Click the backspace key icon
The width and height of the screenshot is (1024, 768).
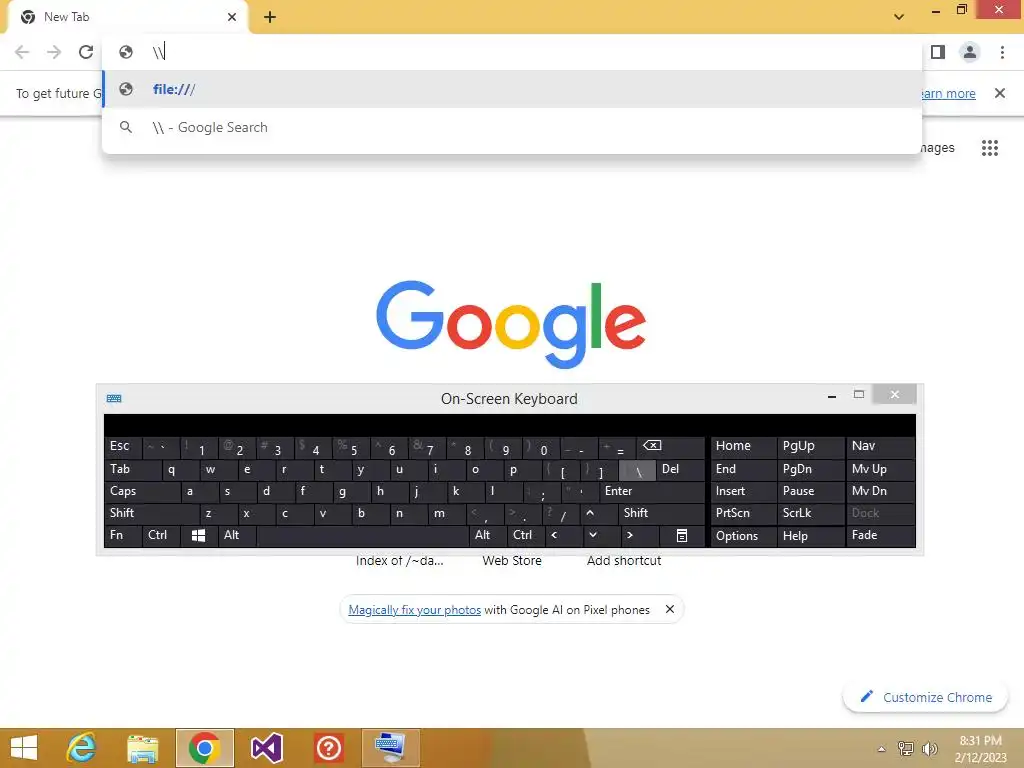click(x=671, y=447)
